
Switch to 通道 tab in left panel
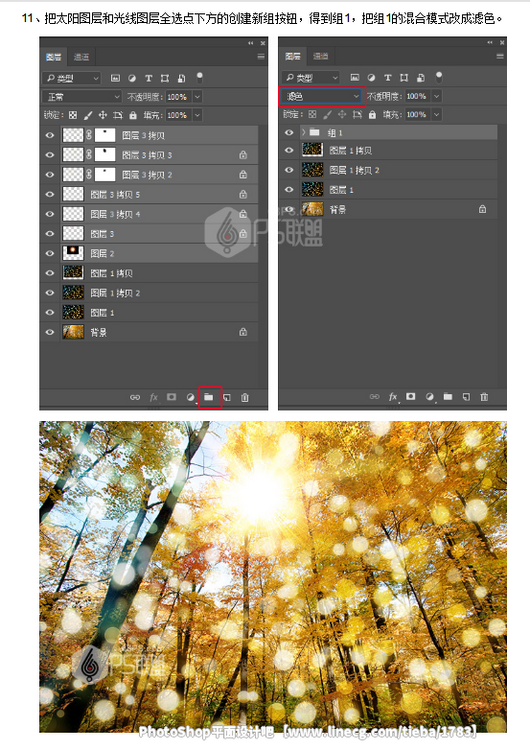(x=81, y=57)
